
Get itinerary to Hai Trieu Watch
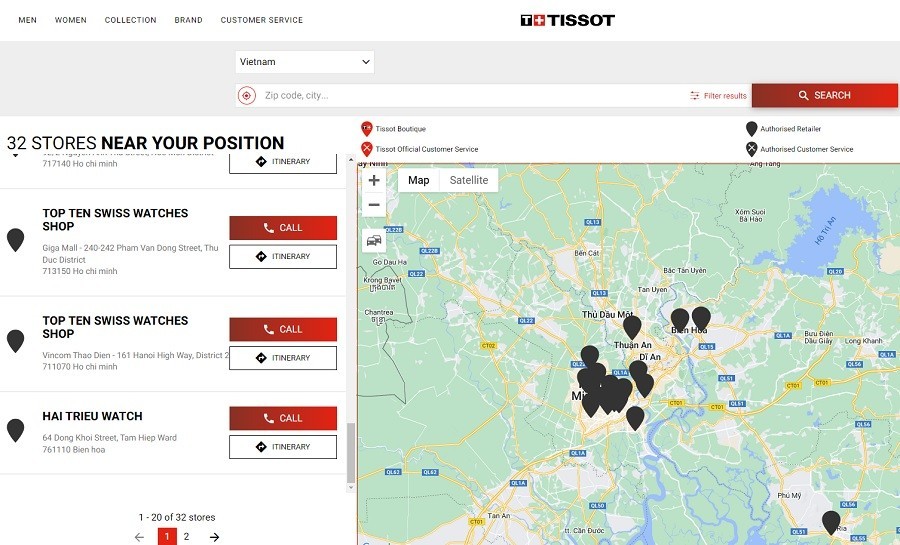pos(283,447)
